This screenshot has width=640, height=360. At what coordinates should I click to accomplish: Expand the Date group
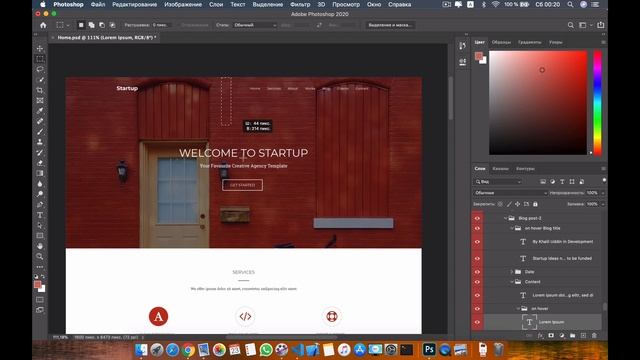tap(512, 272)
